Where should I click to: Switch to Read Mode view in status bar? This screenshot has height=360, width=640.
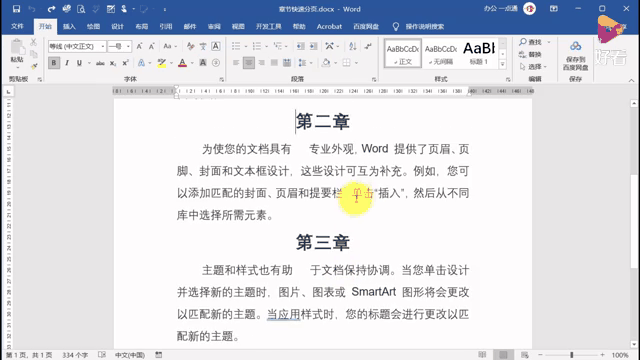point(482,355)
